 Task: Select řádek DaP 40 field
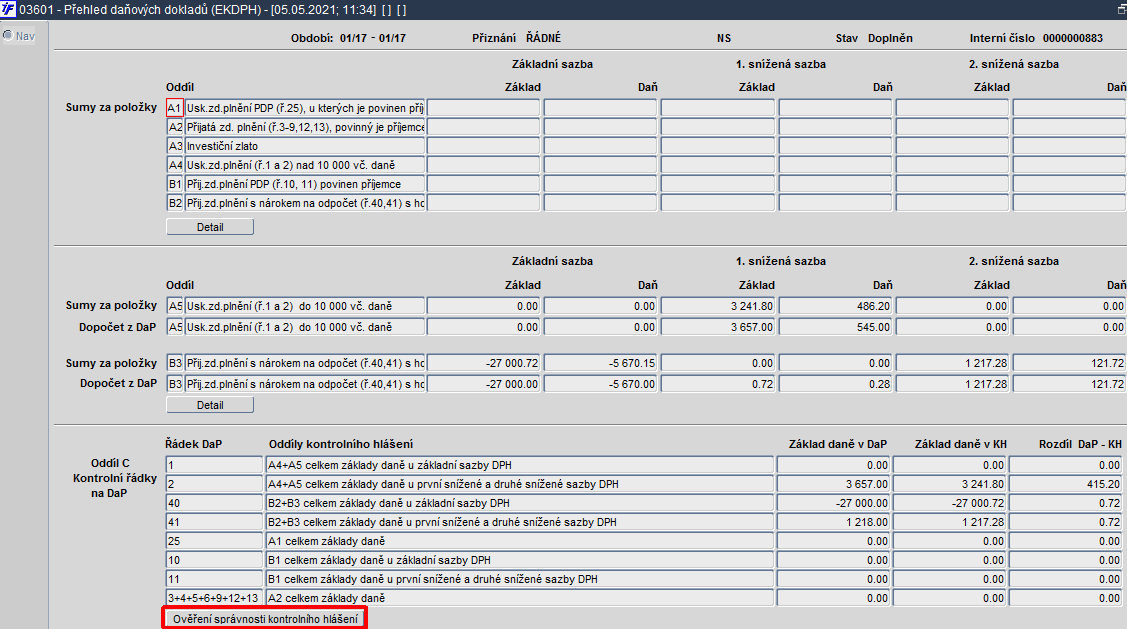214,503
